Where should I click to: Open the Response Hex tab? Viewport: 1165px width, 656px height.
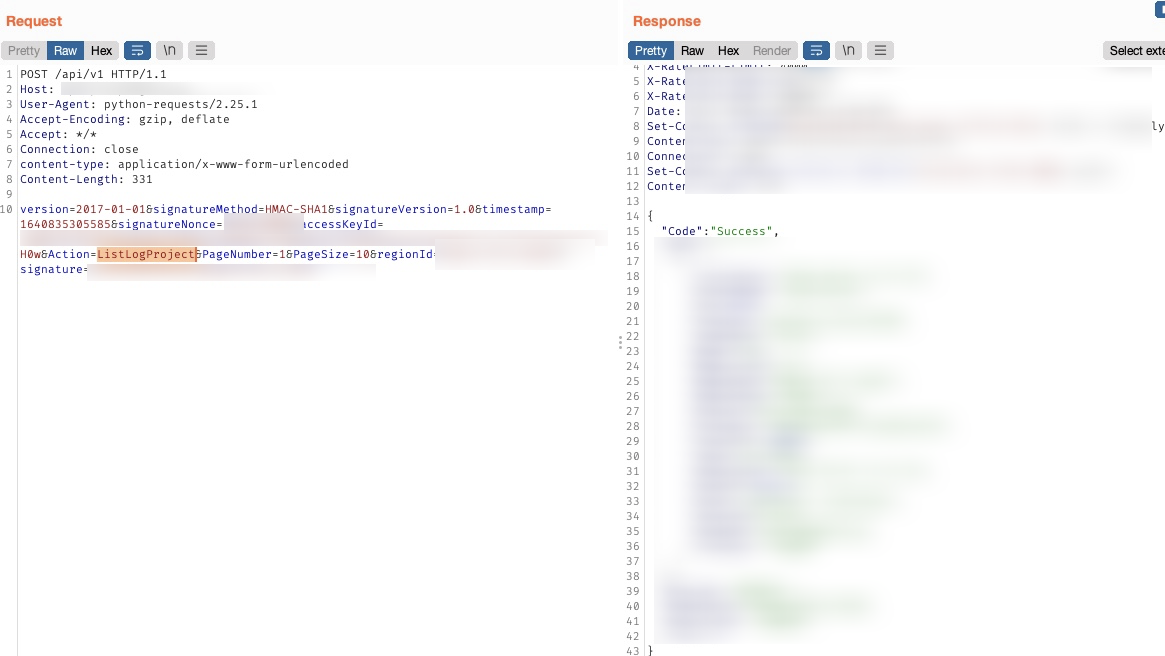(x=728, y=51)
